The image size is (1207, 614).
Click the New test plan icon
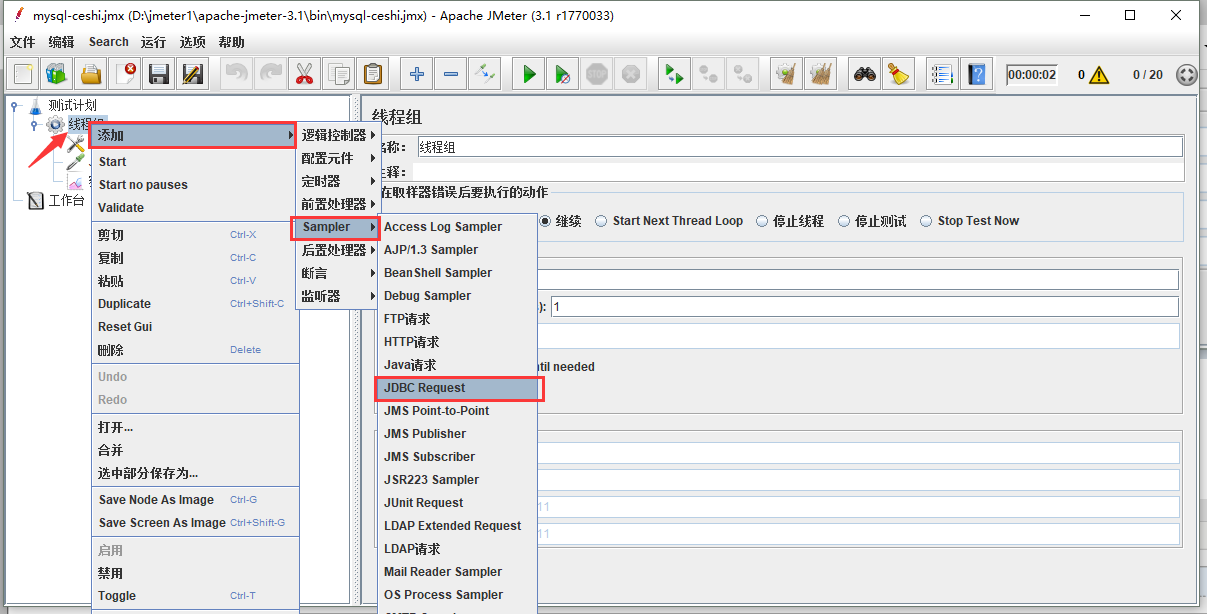pos(23,74)
